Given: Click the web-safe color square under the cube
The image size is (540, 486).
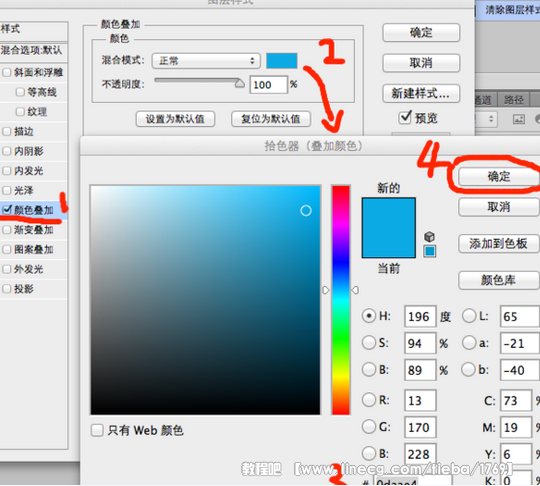Looking at the screenshot, I should coord(429,251).
